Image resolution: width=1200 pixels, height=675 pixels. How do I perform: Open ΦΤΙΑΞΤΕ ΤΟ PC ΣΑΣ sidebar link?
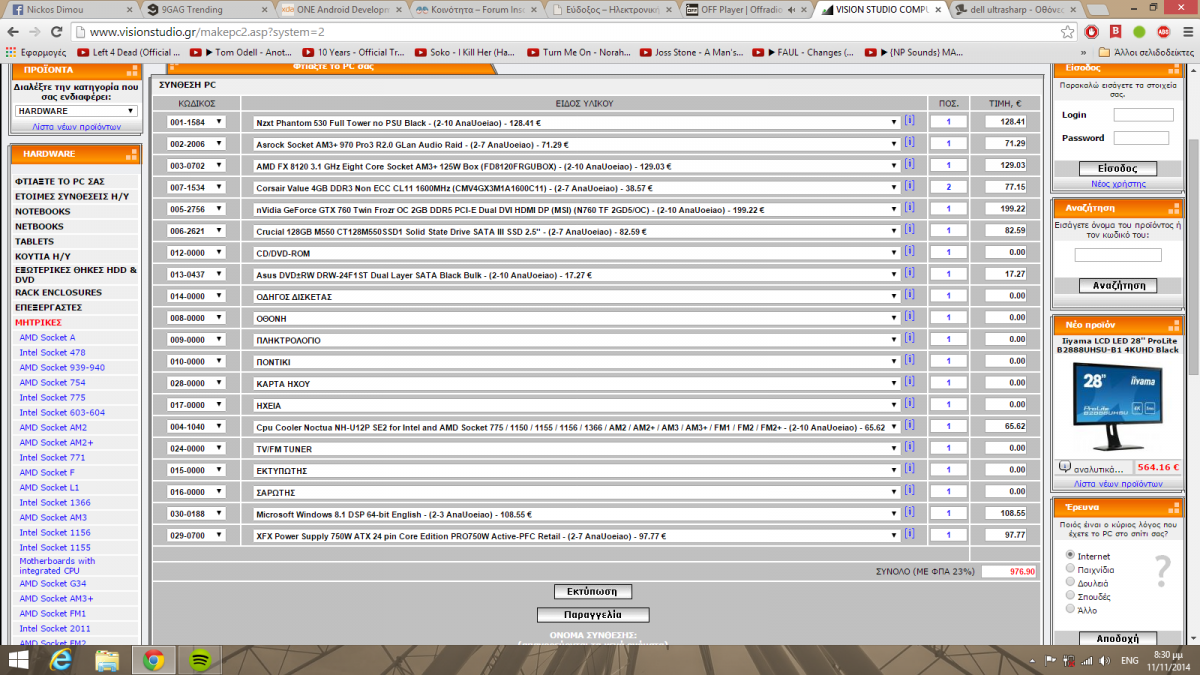pyautogui.click(x=60, y=181)
